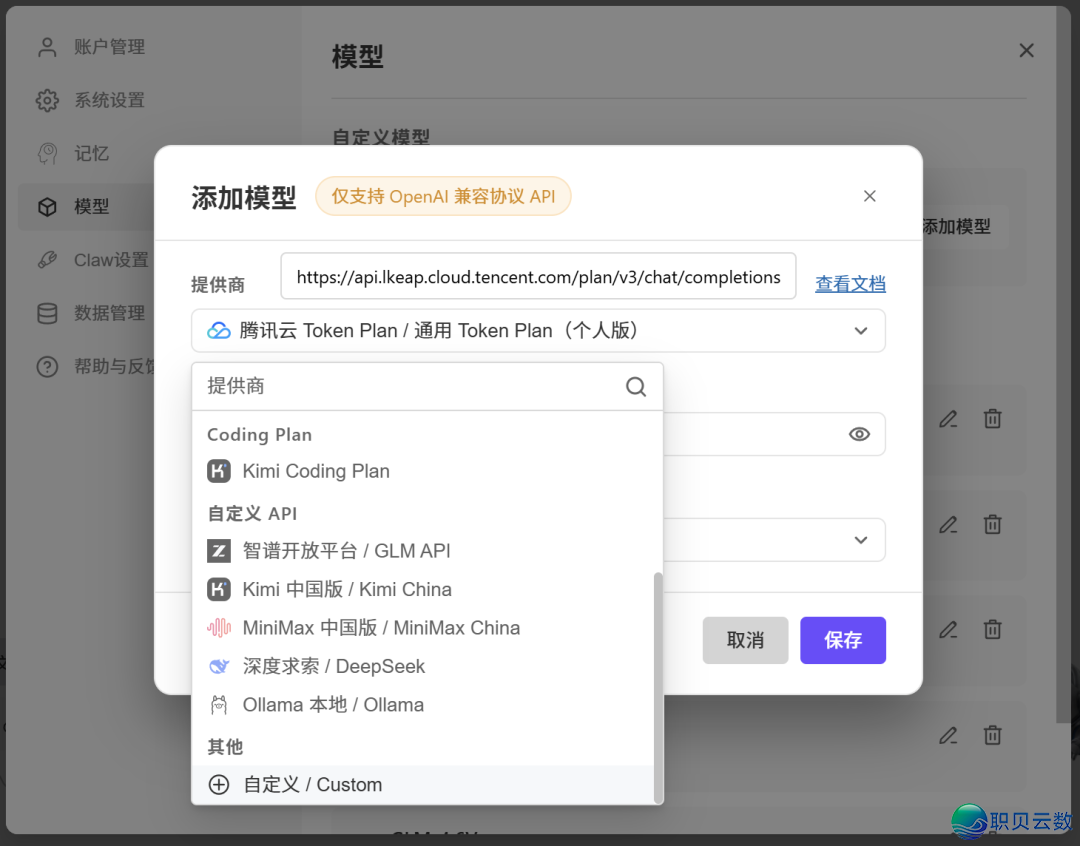Toggle API key visibility eye icon
1080x846 pixels.
(x=859, y=434)
